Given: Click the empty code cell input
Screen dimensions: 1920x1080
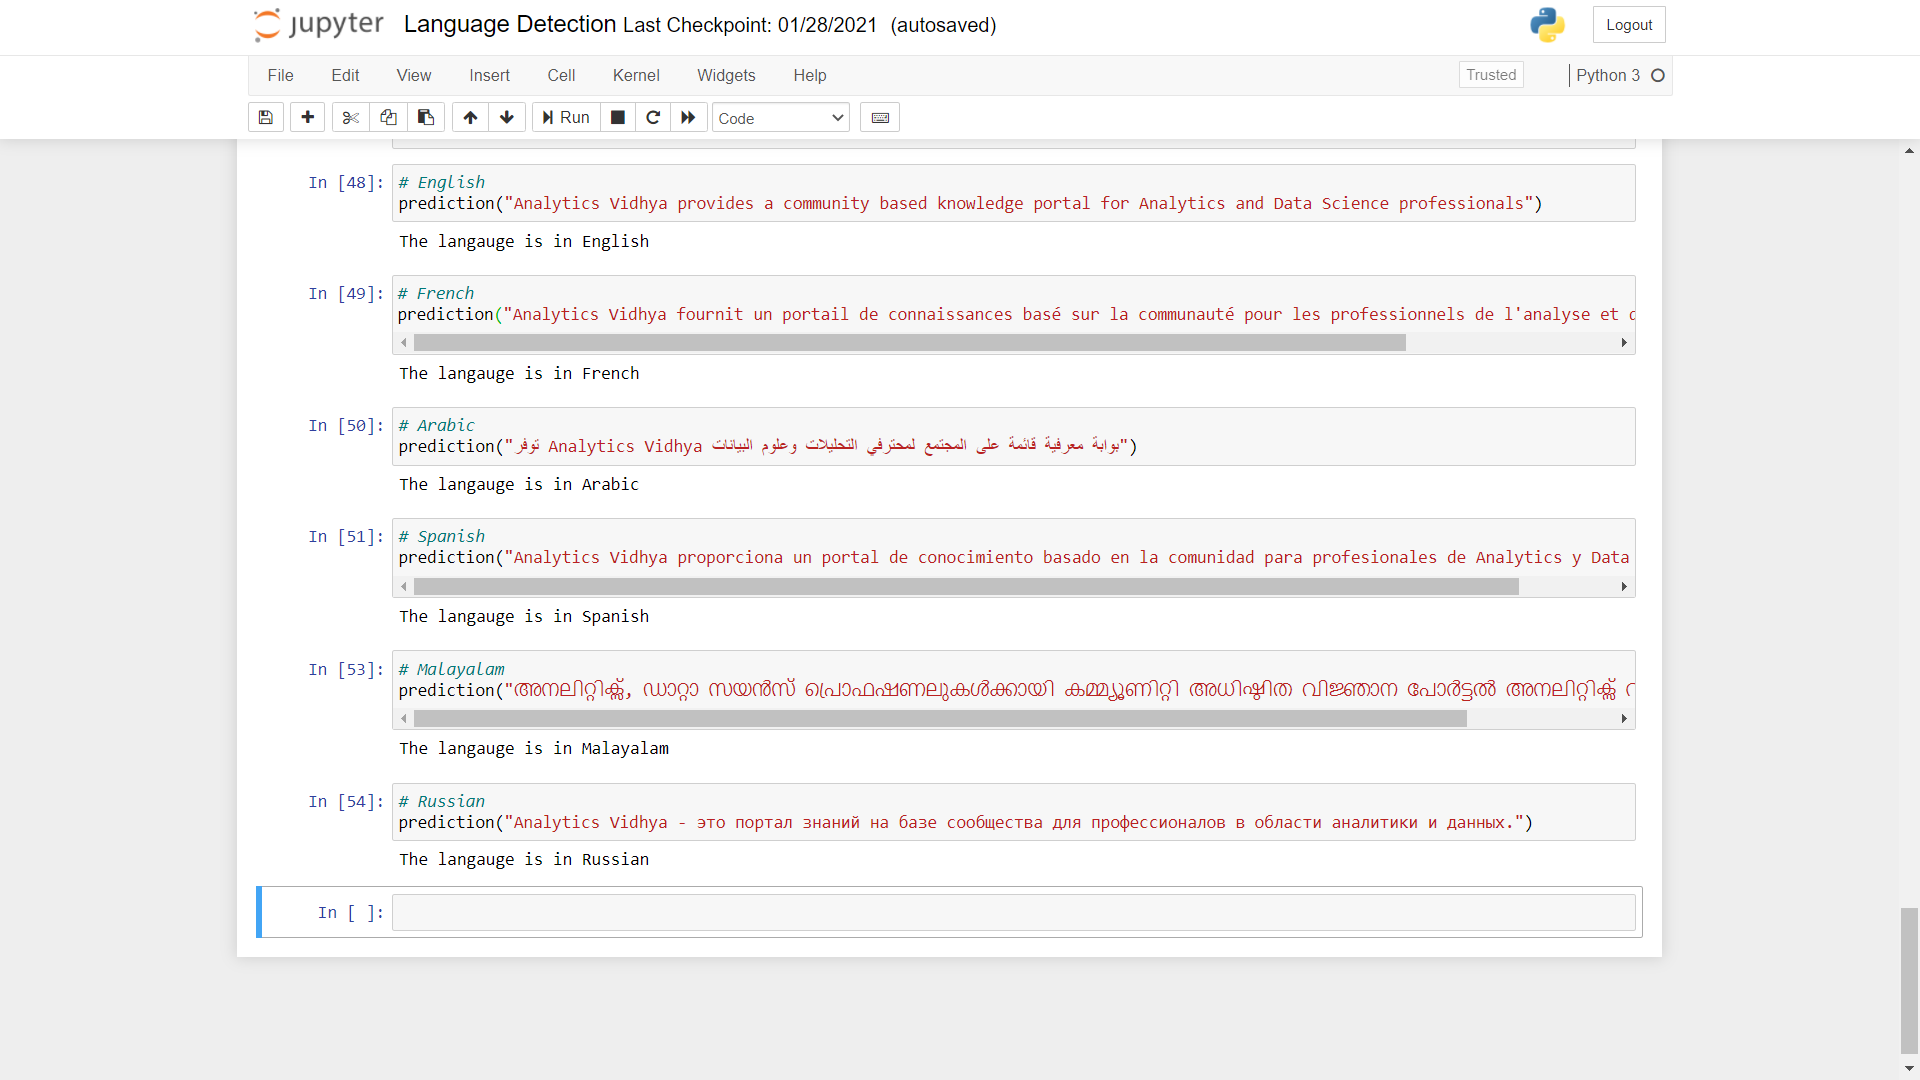Looking at the screenshot, I should click(1014, 913).
